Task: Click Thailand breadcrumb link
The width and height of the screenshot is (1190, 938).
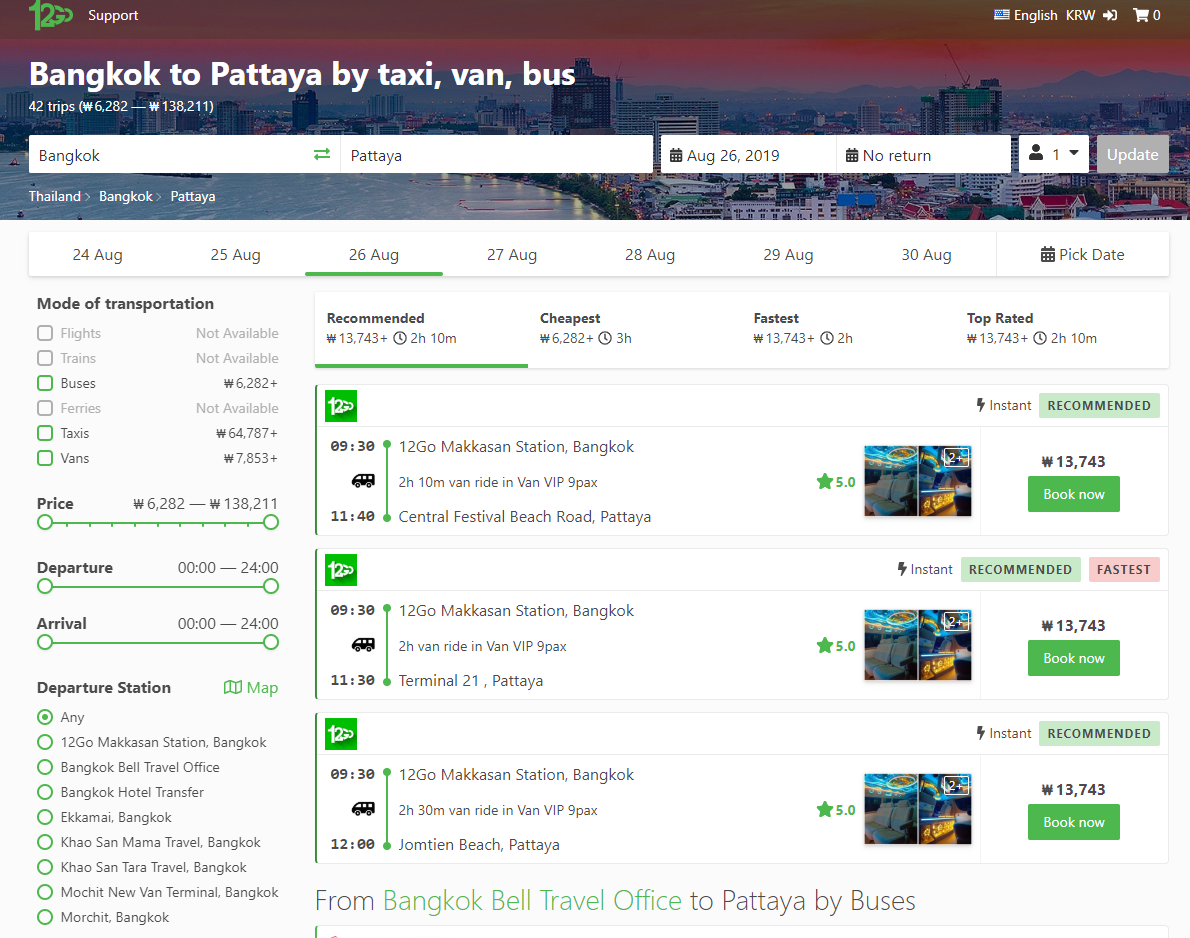Action: pos(55,196)
